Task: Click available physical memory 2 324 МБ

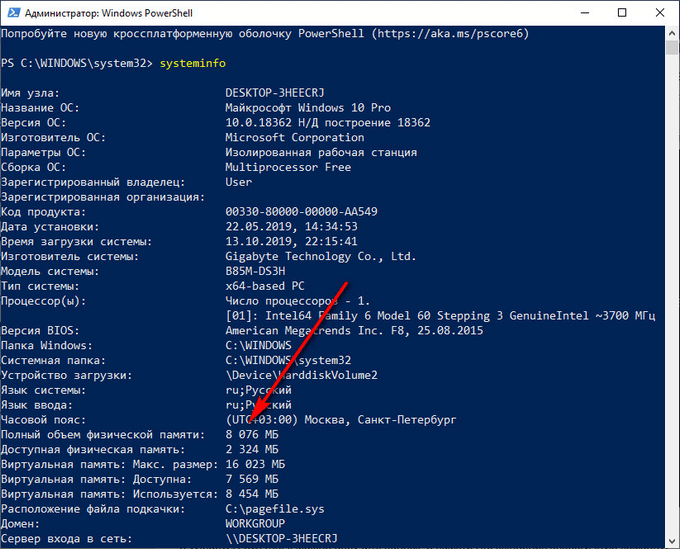Action: 252,449
